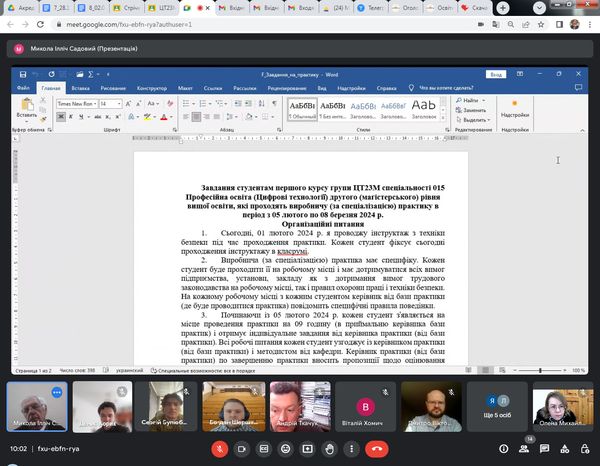Open the Рецензирование ribbon tab
600x466 pixels.
coord(286,87)
